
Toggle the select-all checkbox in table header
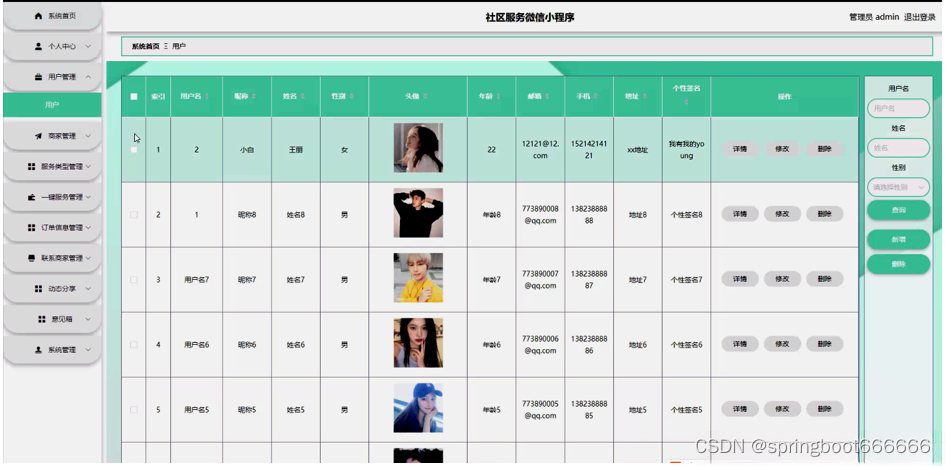pyautogui.click(x=134, y=97)
